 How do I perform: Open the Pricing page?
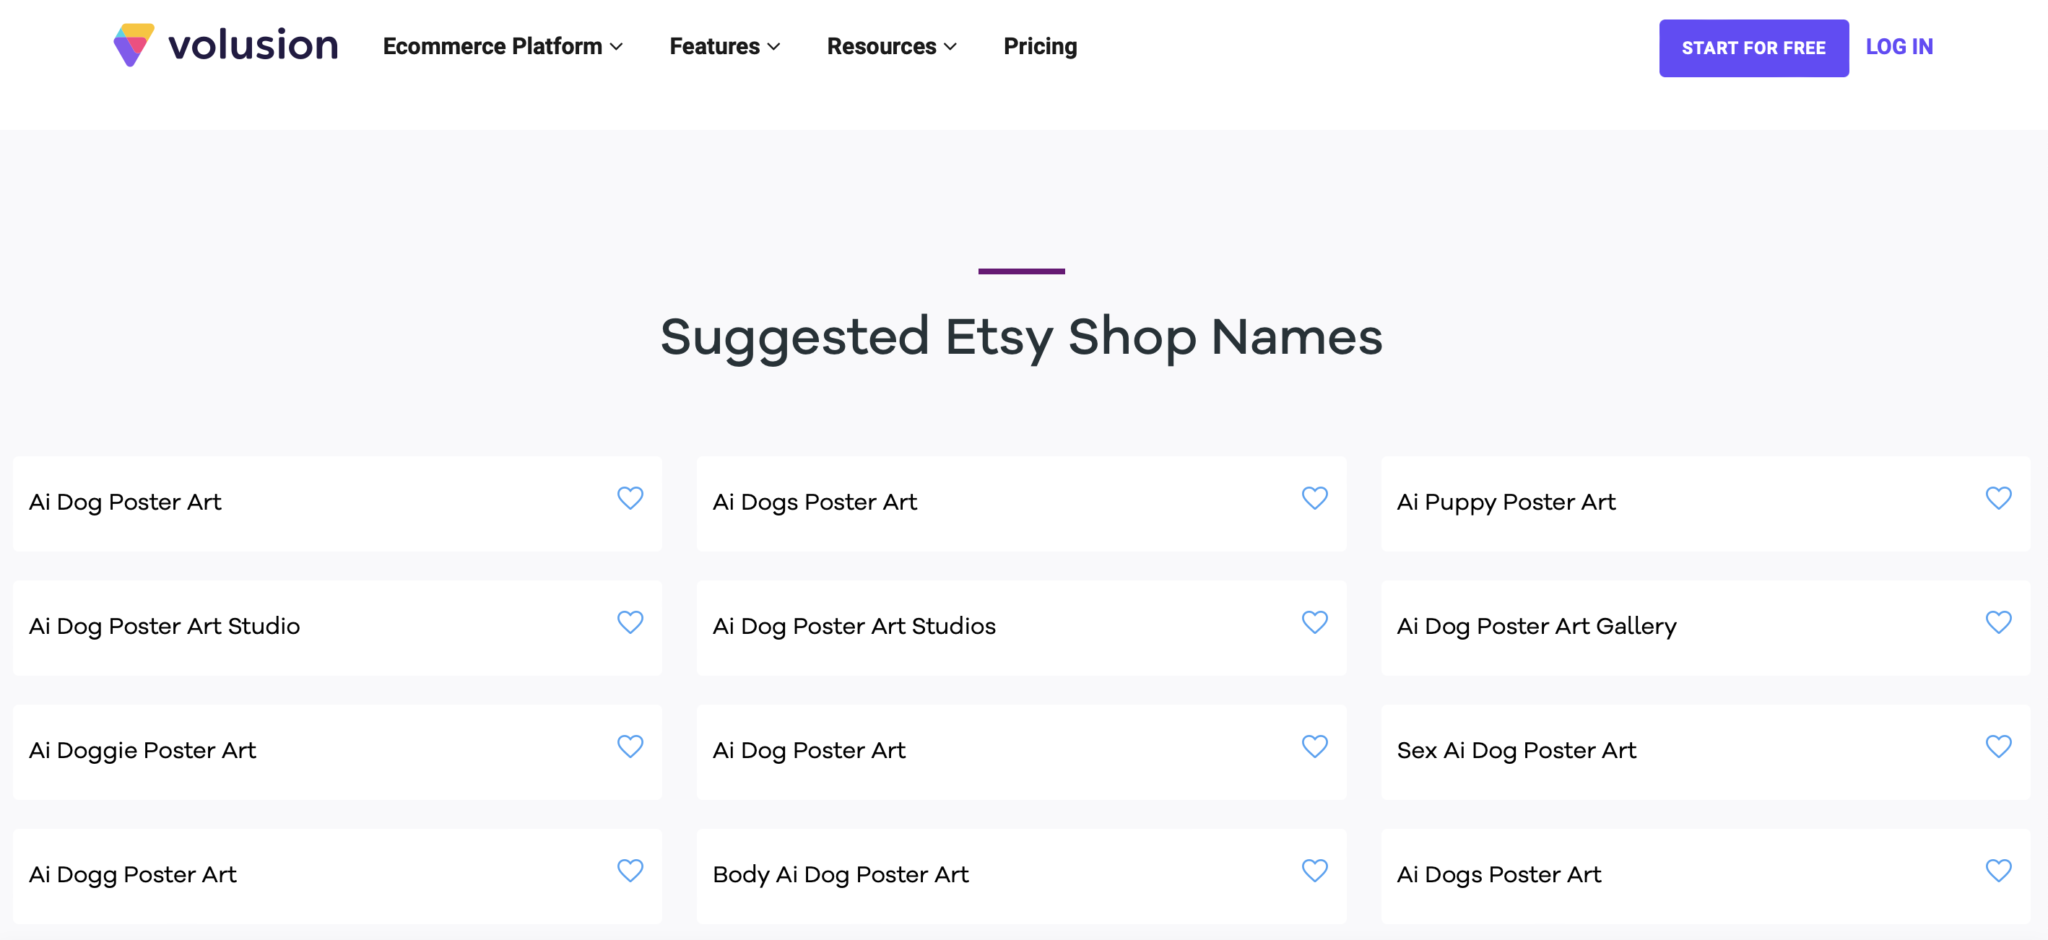(x=1040, y=46)
